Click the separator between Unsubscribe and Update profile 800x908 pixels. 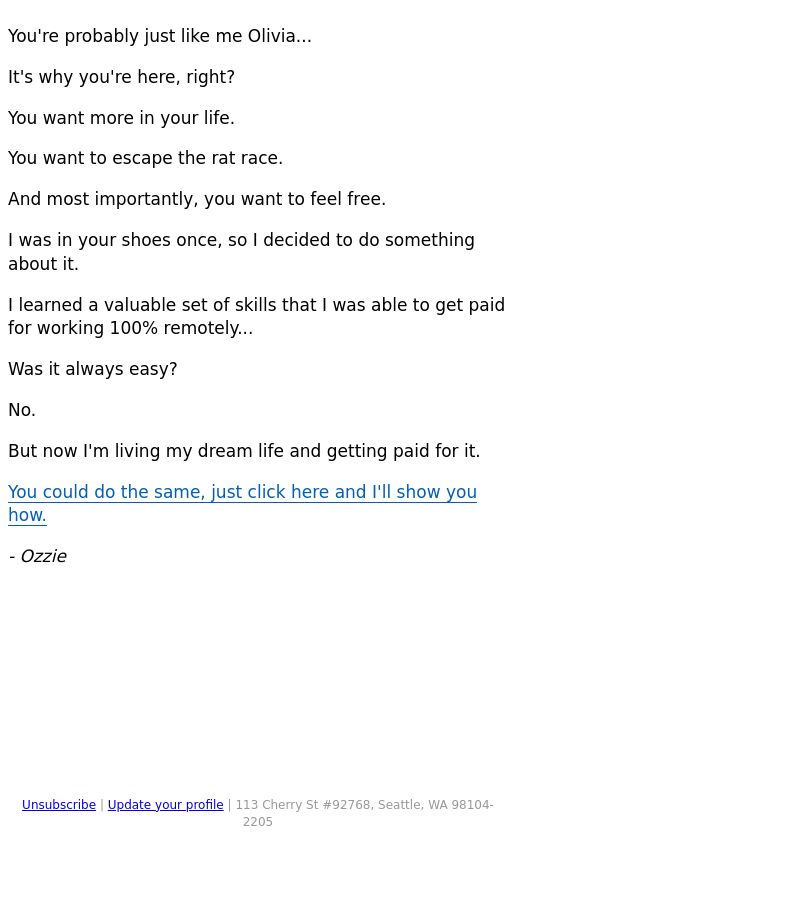click(102, 805)
